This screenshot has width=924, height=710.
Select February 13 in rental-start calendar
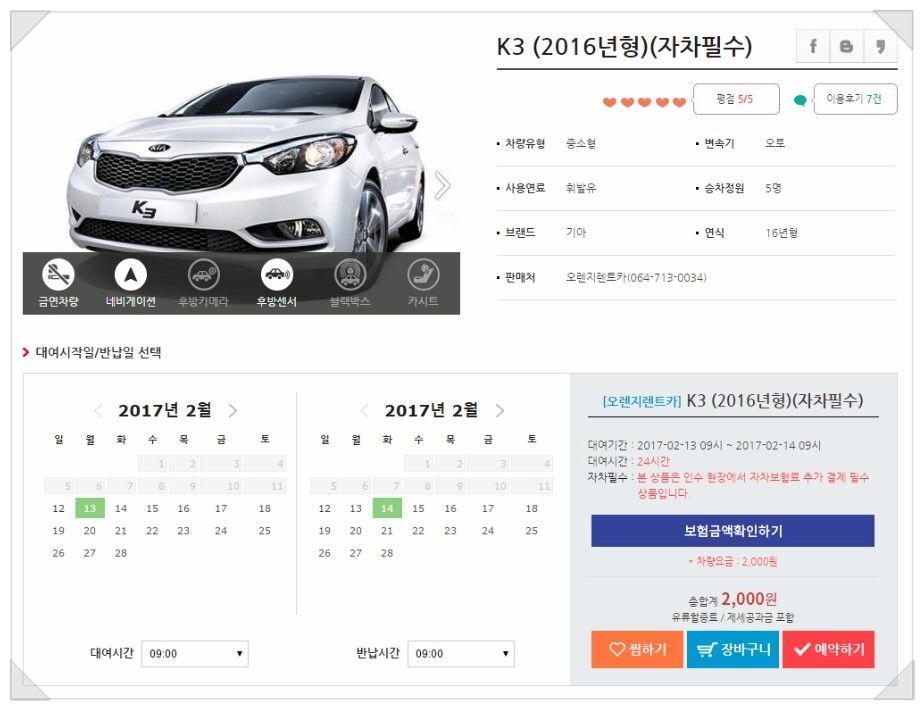click(x=90, y=508)
